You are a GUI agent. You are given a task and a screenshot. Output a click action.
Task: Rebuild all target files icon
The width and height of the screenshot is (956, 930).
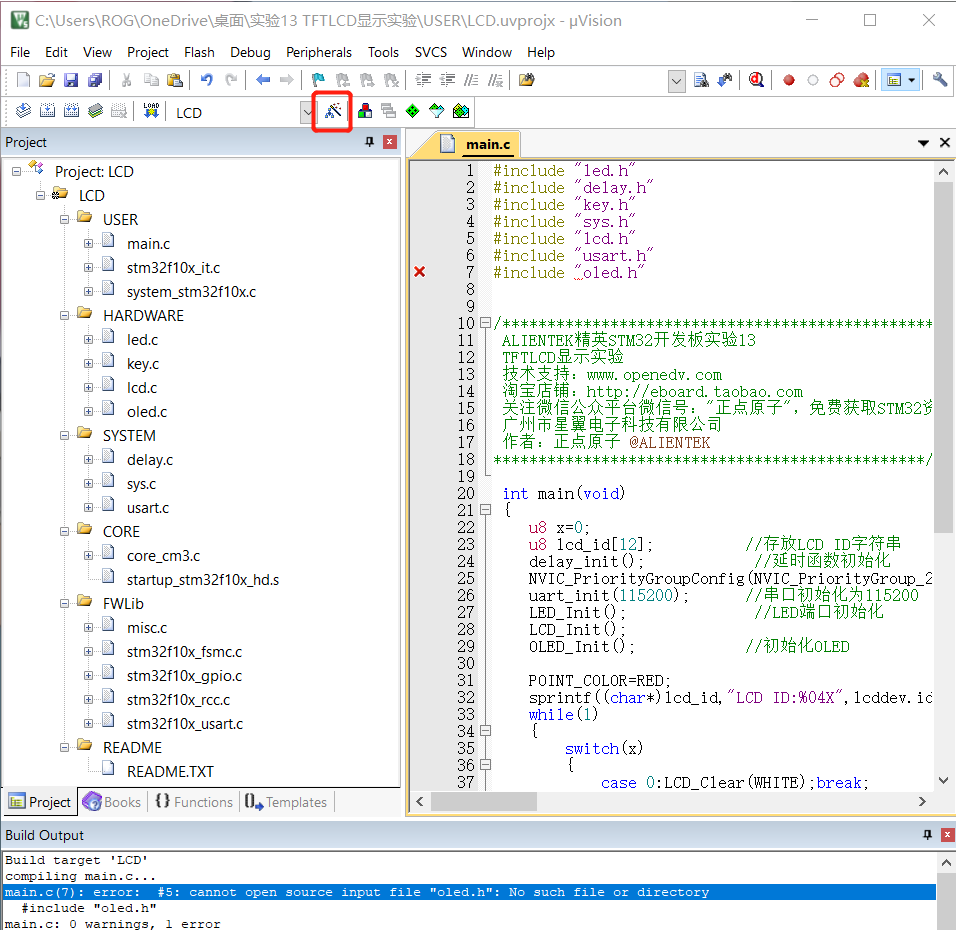coord(71,111)
